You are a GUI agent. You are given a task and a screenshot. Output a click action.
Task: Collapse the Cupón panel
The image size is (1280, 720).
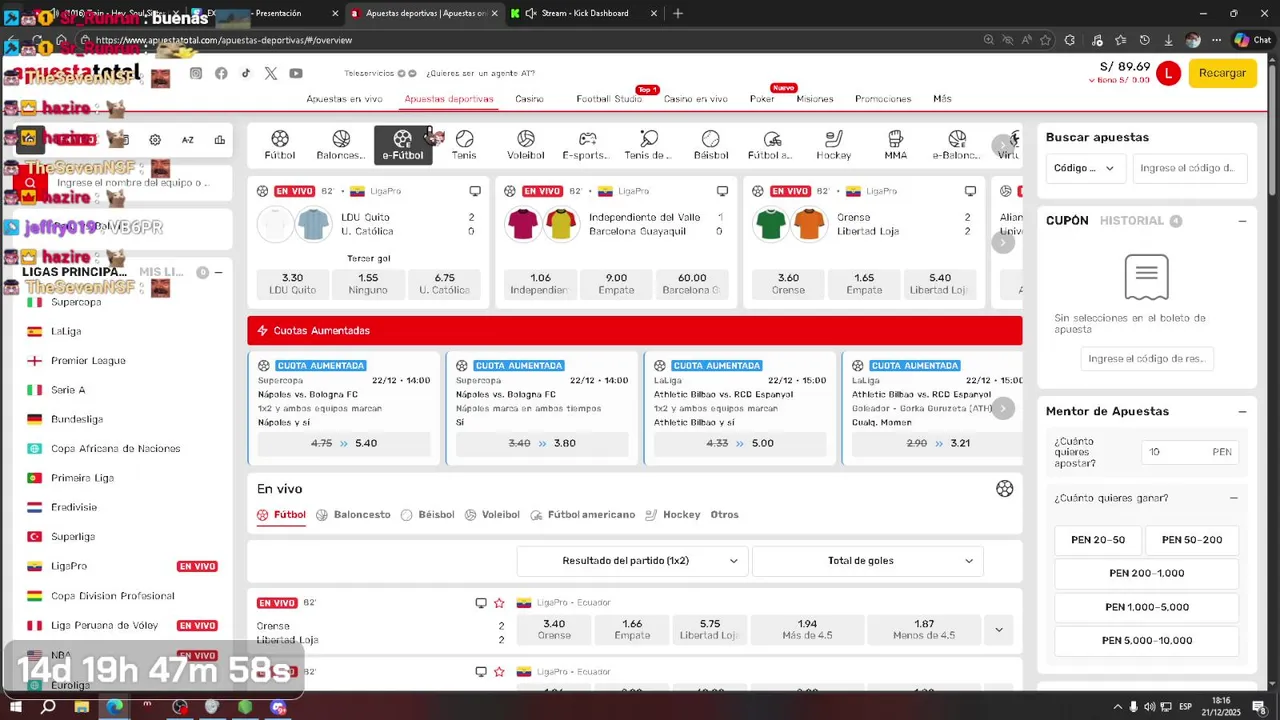point(1242,221)
